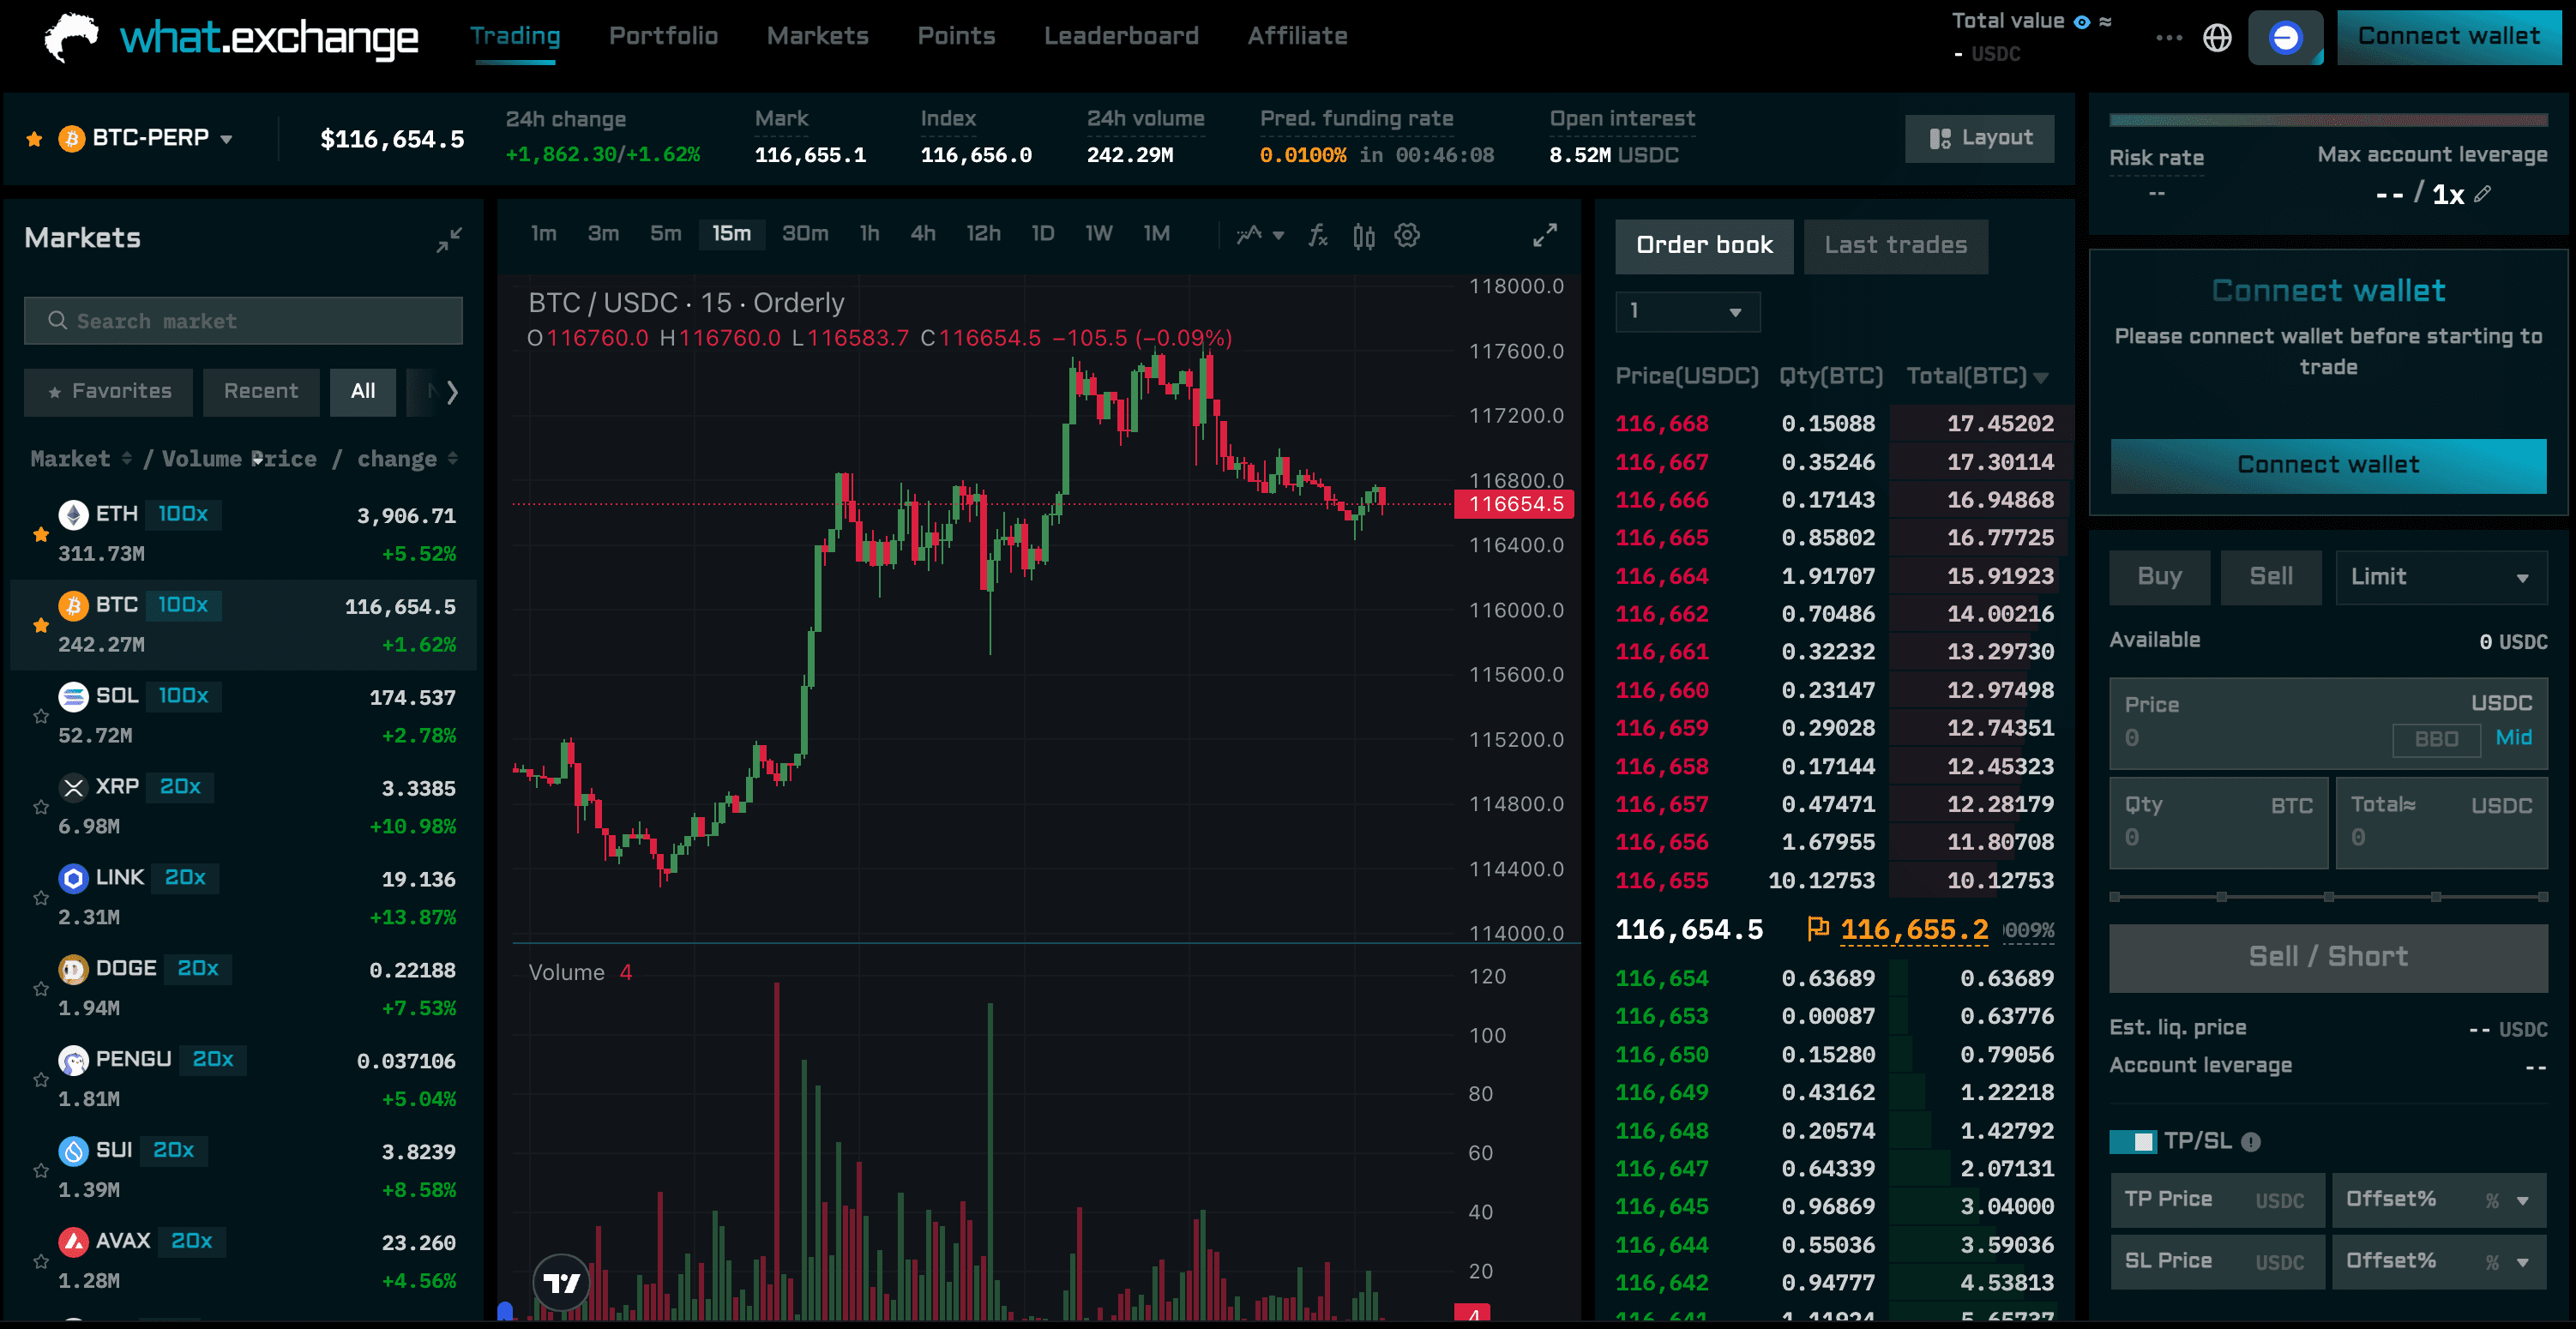Viewport: 2576px width, 1329px height.
Task: Click the TradingView logo on chart
Action: 561,1282
